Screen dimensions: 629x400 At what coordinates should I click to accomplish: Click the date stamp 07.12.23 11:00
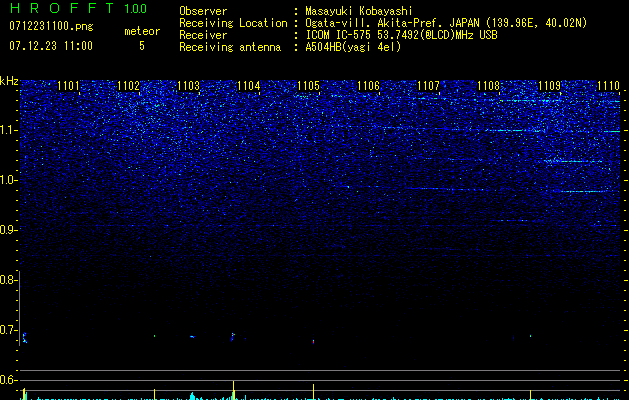[51, 46]
